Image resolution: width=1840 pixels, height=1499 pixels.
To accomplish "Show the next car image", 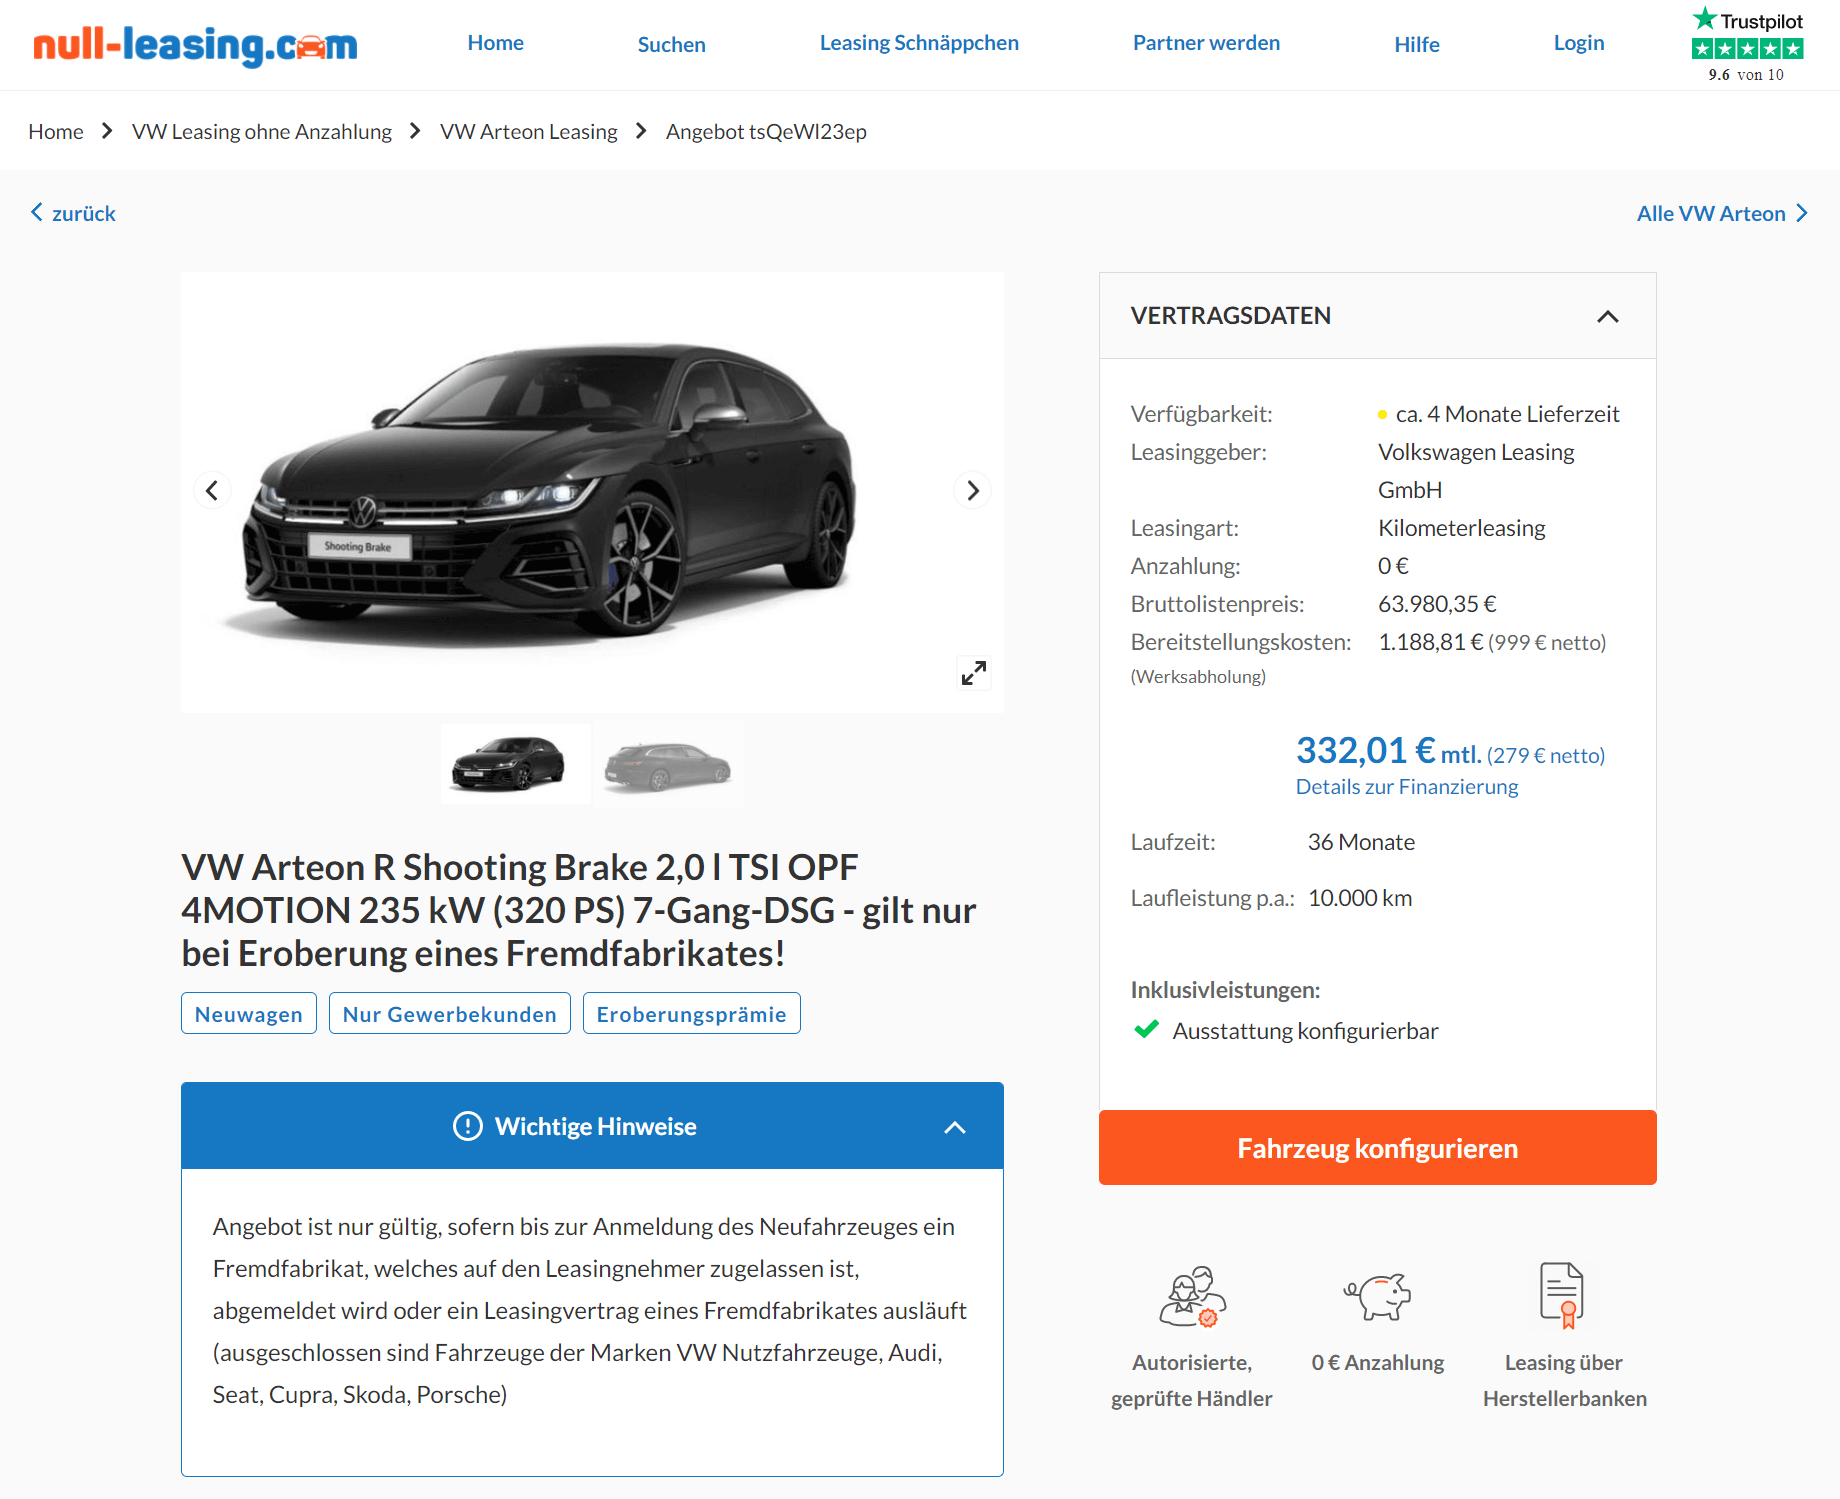I will point(972,490).
